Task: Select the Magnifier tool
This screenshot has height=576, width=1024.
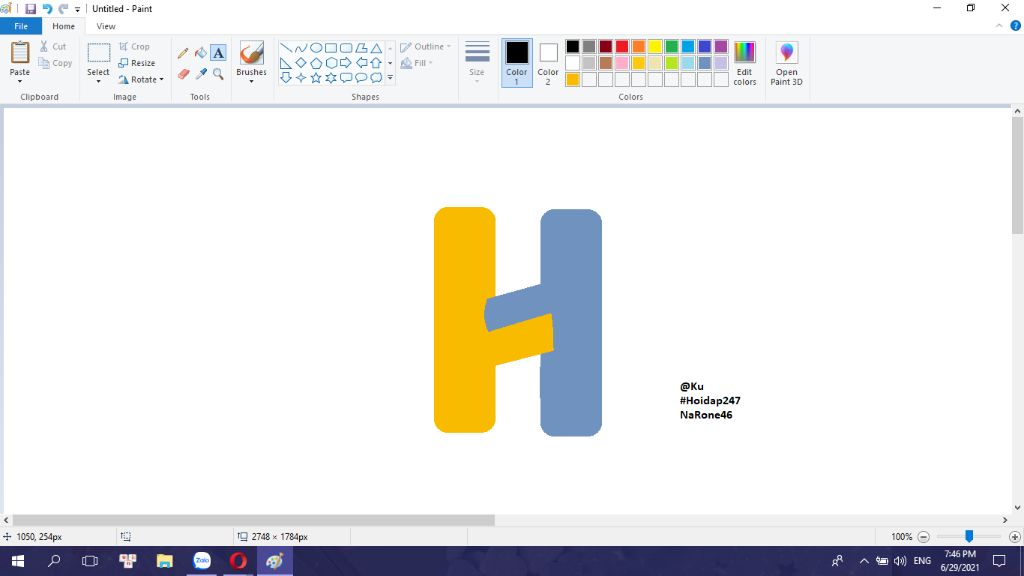Action: pyautogui.click(x=218, y=74)
